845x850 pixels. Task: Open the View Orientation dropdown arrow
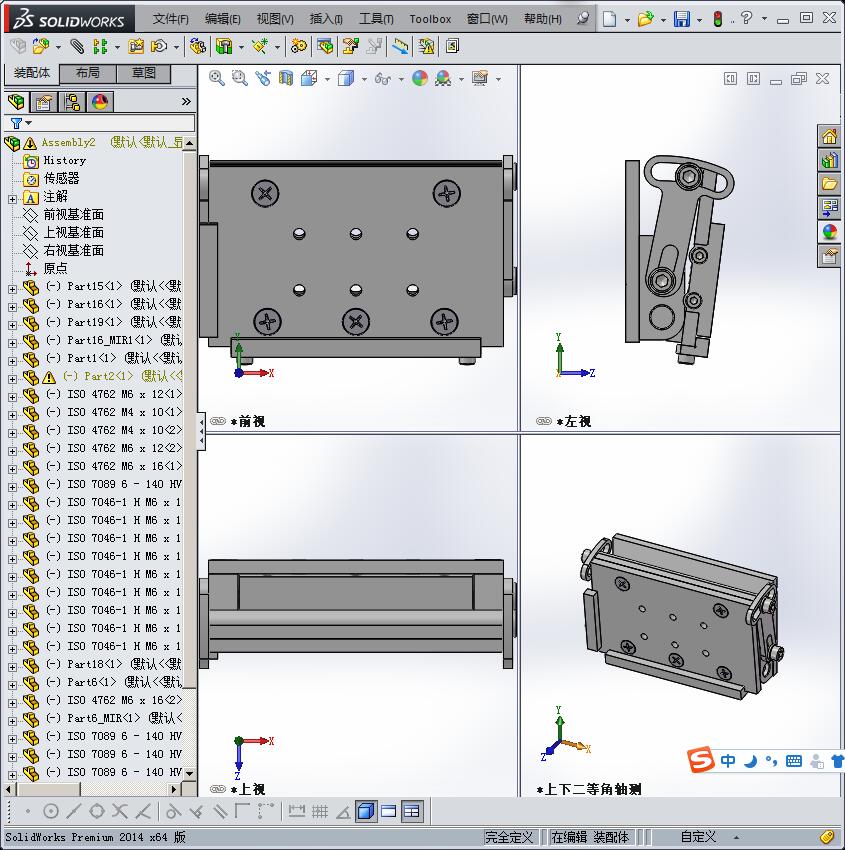327,75
